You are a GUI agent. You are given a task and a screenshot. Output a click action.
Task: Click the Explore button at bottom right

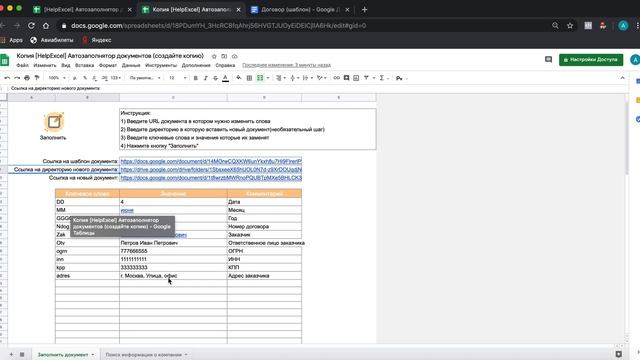pos(619,354)
